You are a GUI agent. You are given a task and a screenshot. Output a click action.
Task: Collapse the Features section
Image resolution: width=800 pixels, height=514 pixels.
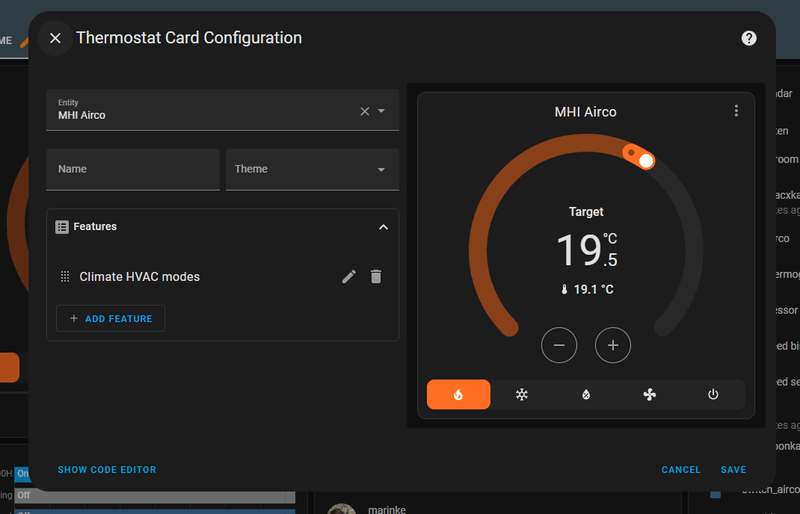click(x=383, y=227)
